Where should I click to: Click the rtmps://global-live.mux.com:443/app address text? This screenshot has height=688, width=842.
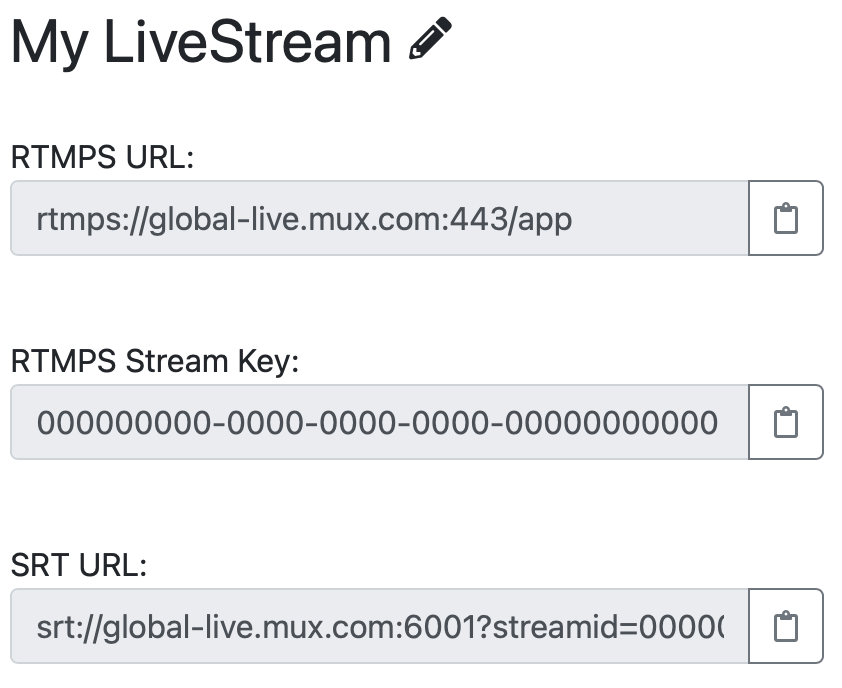pos(304,218)
